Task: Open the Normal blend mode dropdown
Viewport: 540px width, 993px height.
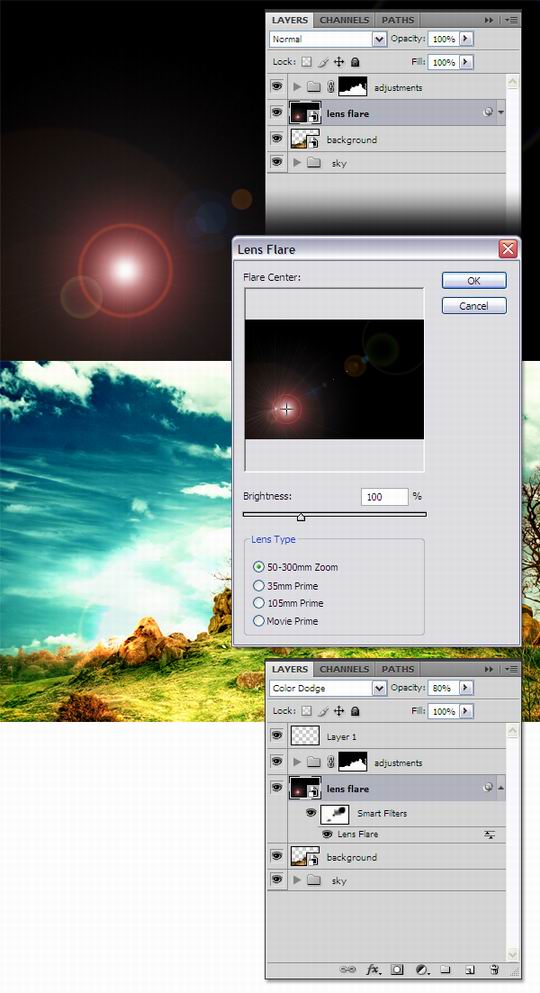Action: [328, 39]
